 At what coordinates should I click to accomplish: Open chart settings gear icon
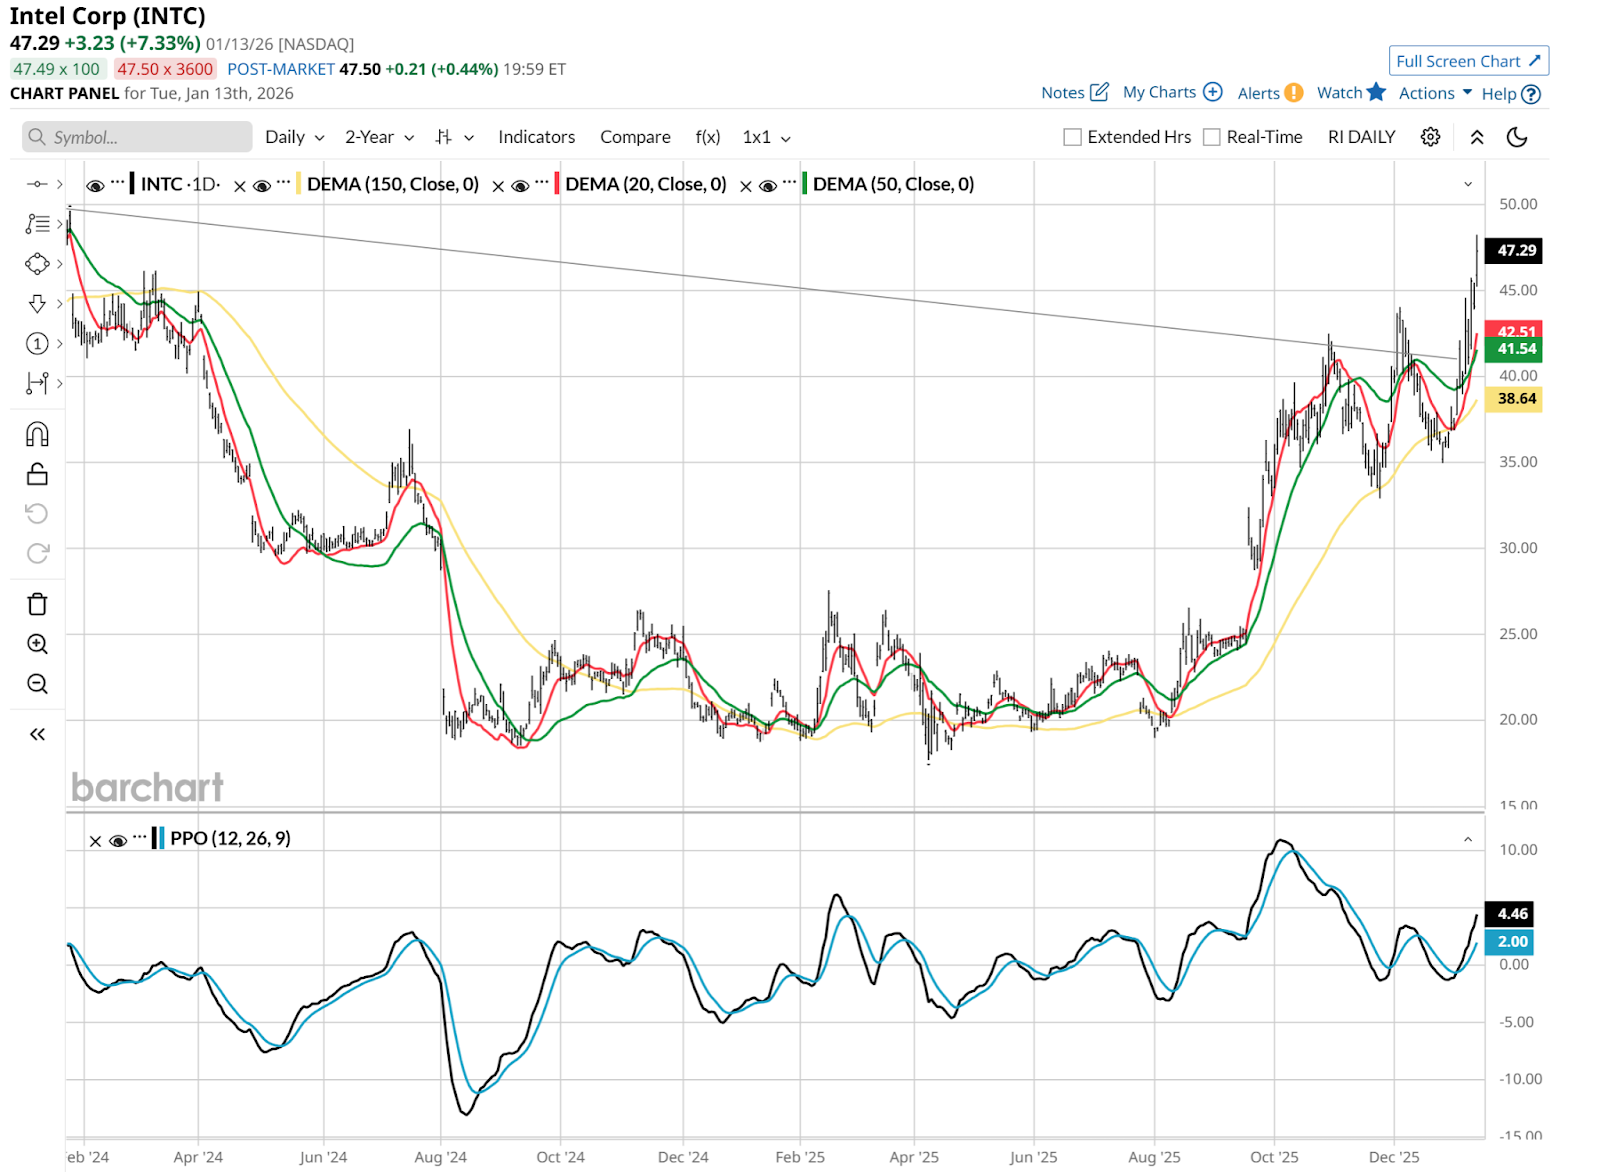click(1430, 137)
